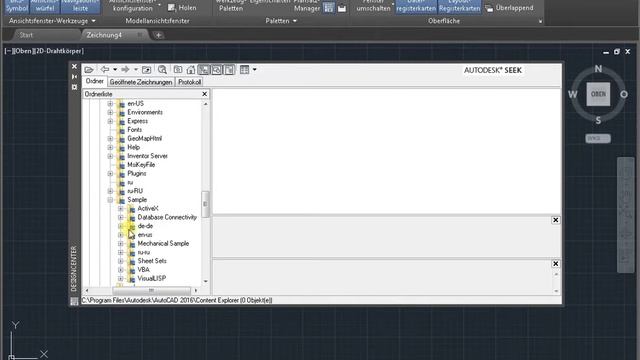Screen dimensions: 640x360
Task: Switch to the Protokoll tab
Action: pos(189,82)
